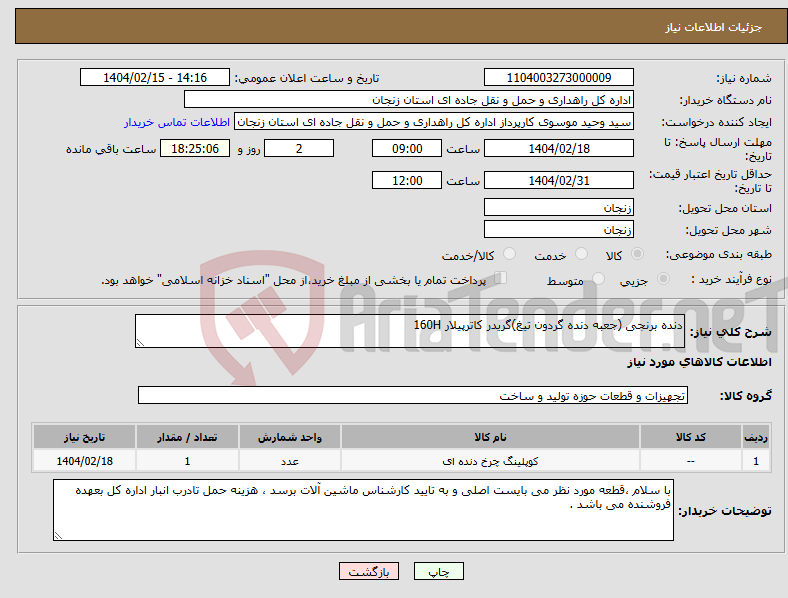The width and height of the screenshot is (788, 598).
Task: Click the کد کالا column header
Action: point(691,437)
